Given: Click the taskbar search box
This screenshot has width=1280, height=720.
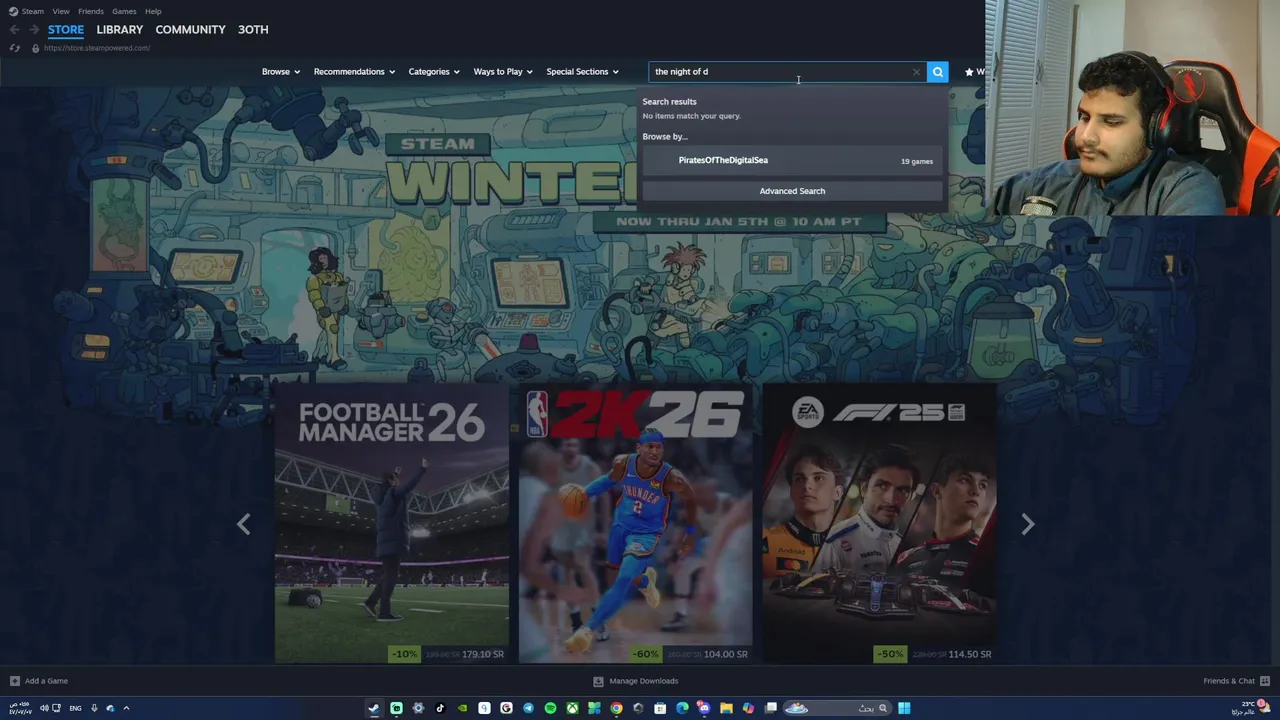Looking at the screenshot, I should pos(837,708).
